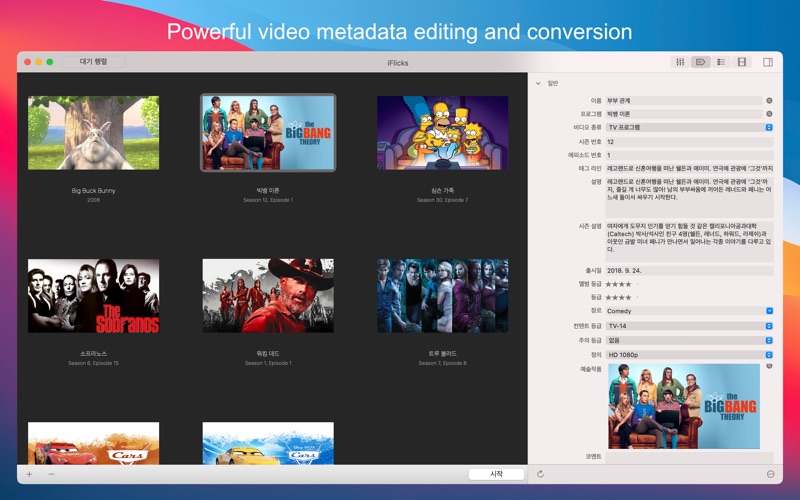Add a video with the plus button
This screenshot has width=800, height=500.
coord(30,474)
